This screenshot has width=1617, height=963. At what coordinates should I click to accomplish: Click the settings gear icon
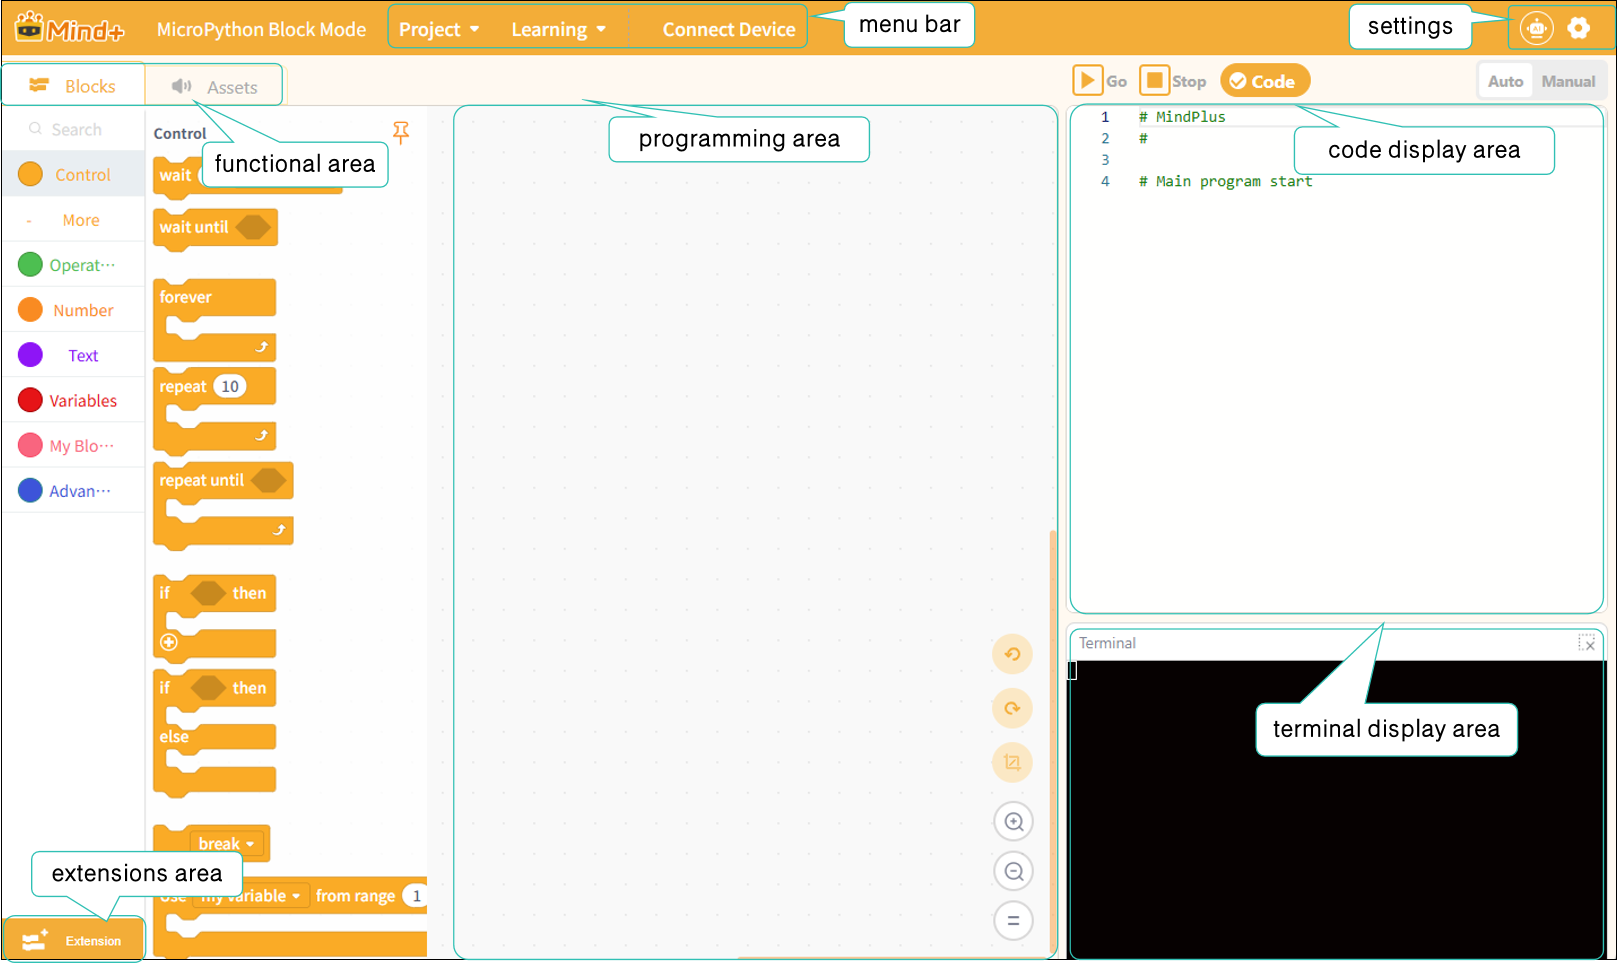click(1578, 28)
